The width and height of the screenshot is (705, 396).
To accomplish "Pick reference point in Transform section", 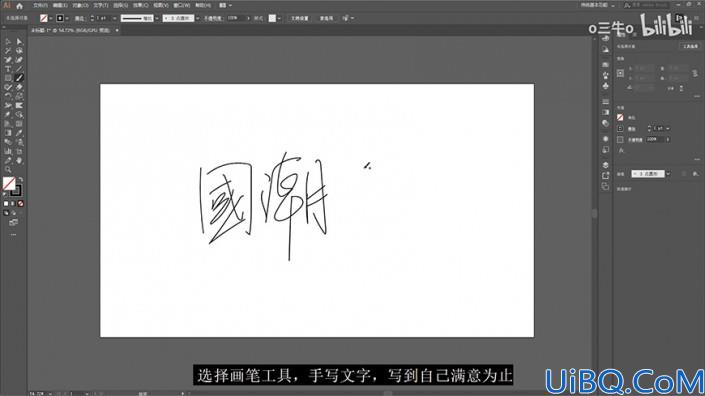I will [620, 73].
